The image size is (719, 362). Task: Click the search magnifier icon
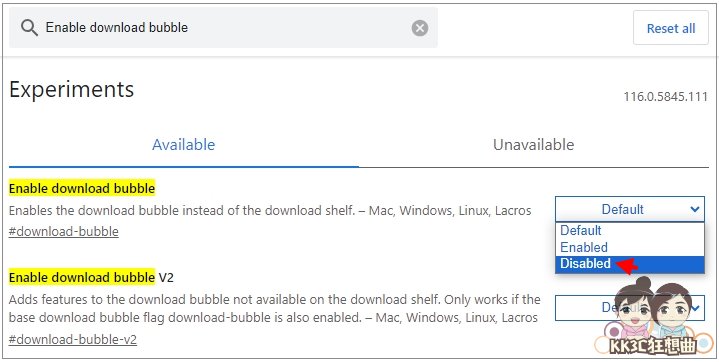click(29, 28)
